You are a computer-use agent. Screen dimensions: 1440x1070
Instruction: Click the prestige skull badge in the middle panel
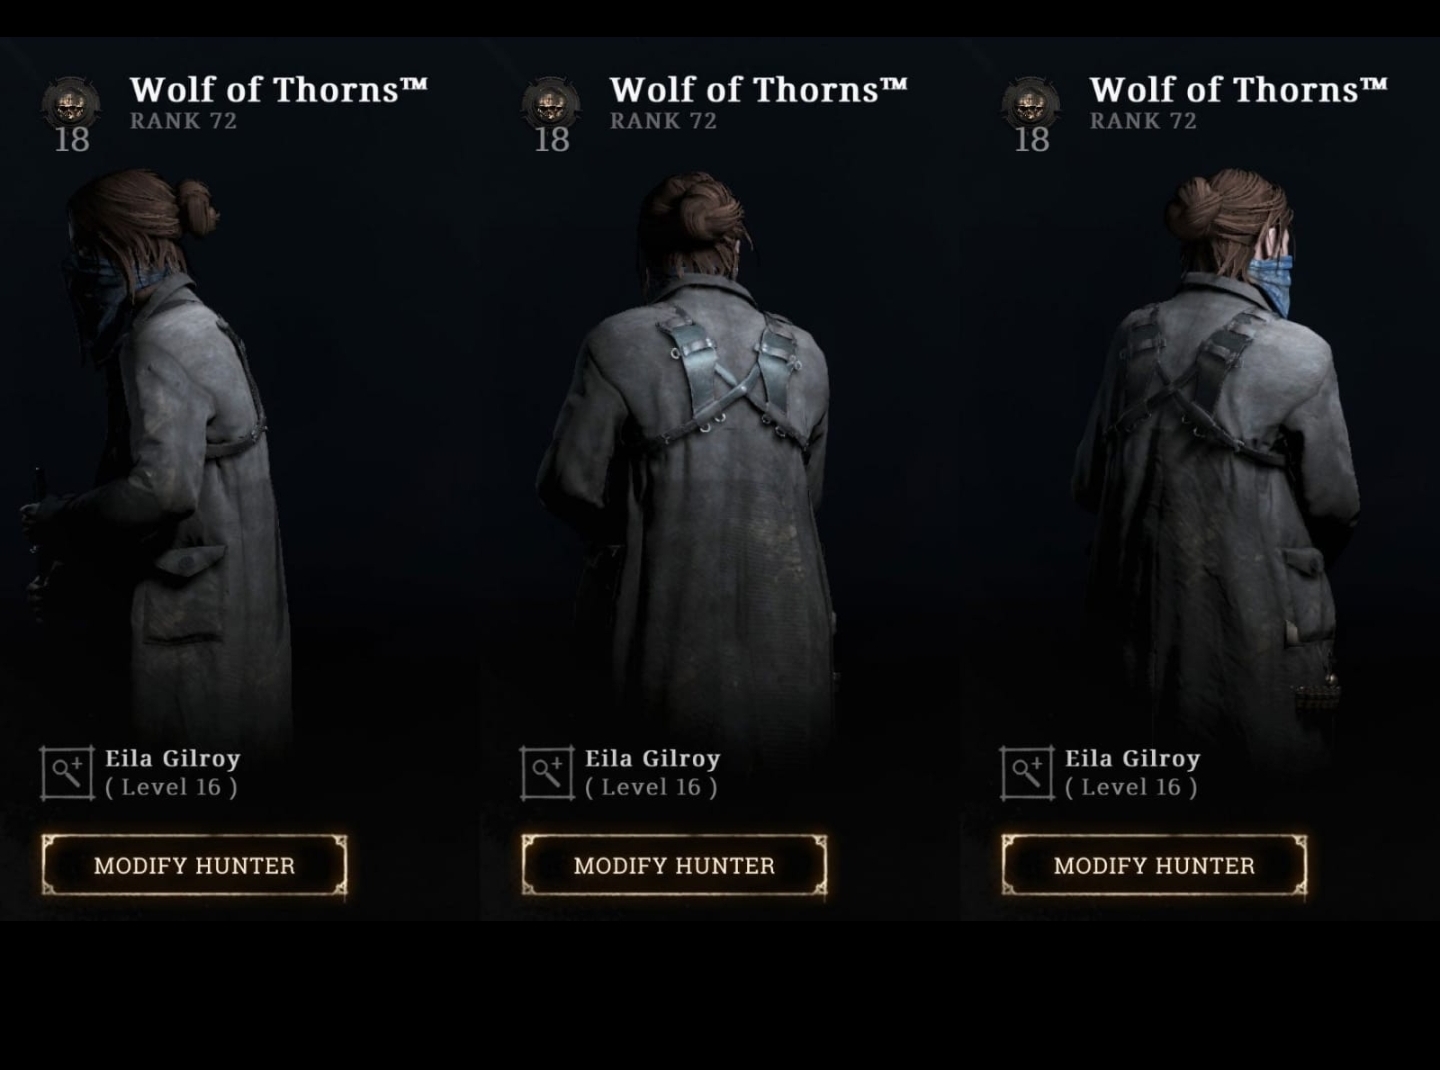(x=551, y=104)
